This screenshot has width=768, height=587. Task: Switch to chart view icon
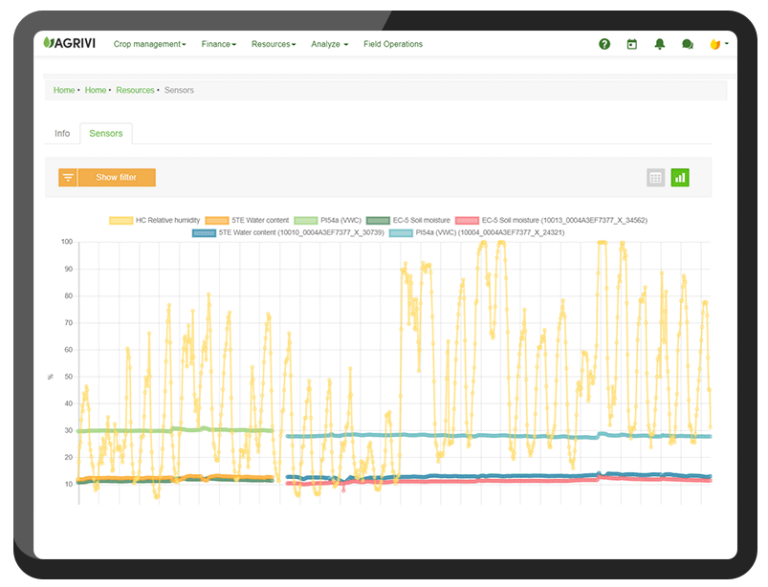[x=680, y=177]
